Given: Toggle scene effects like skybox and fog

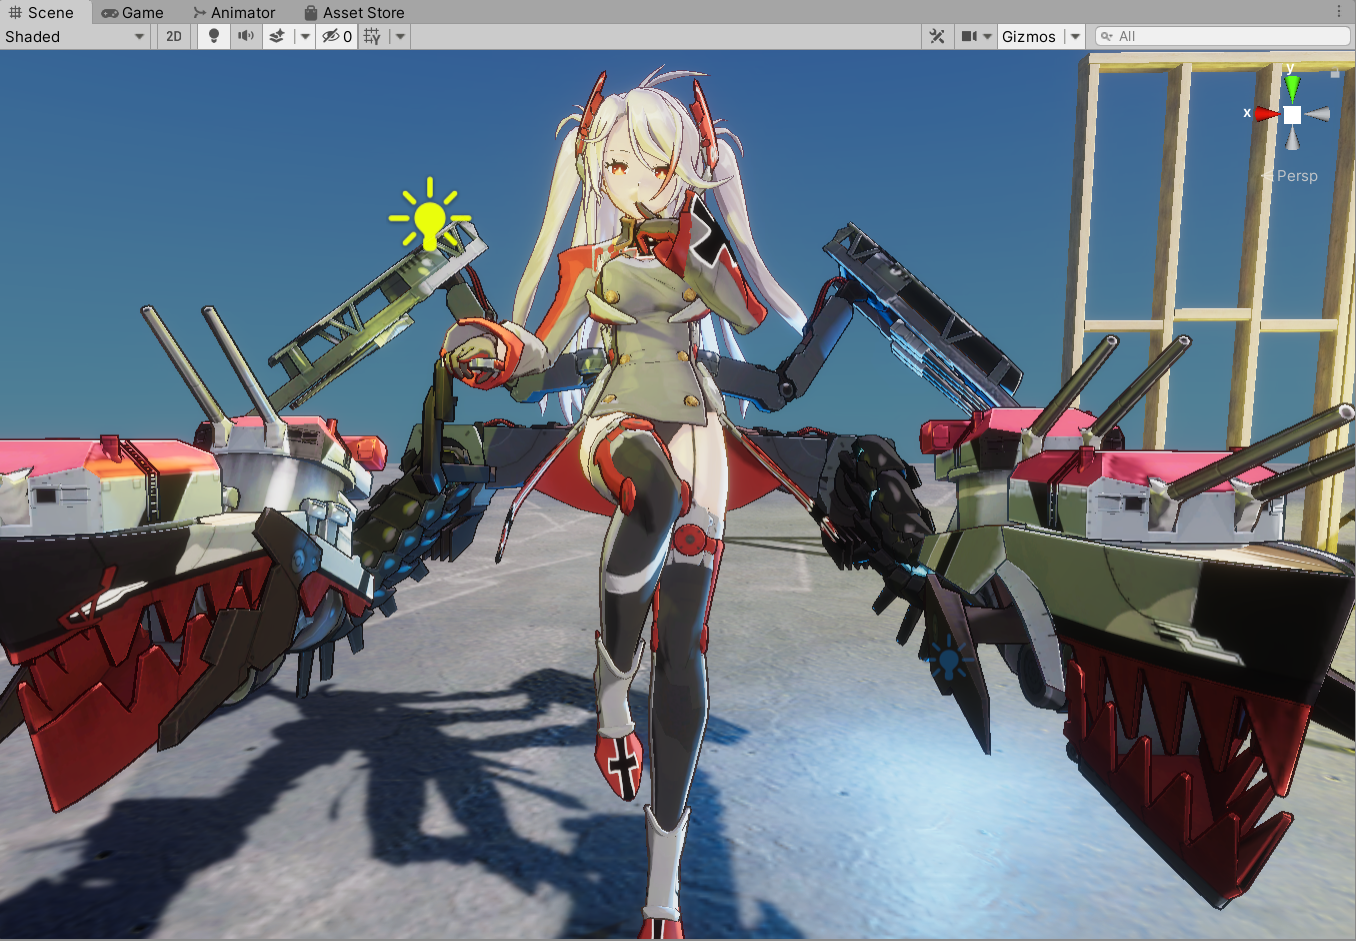Looking at the screenshot, I should click(277, 36).
